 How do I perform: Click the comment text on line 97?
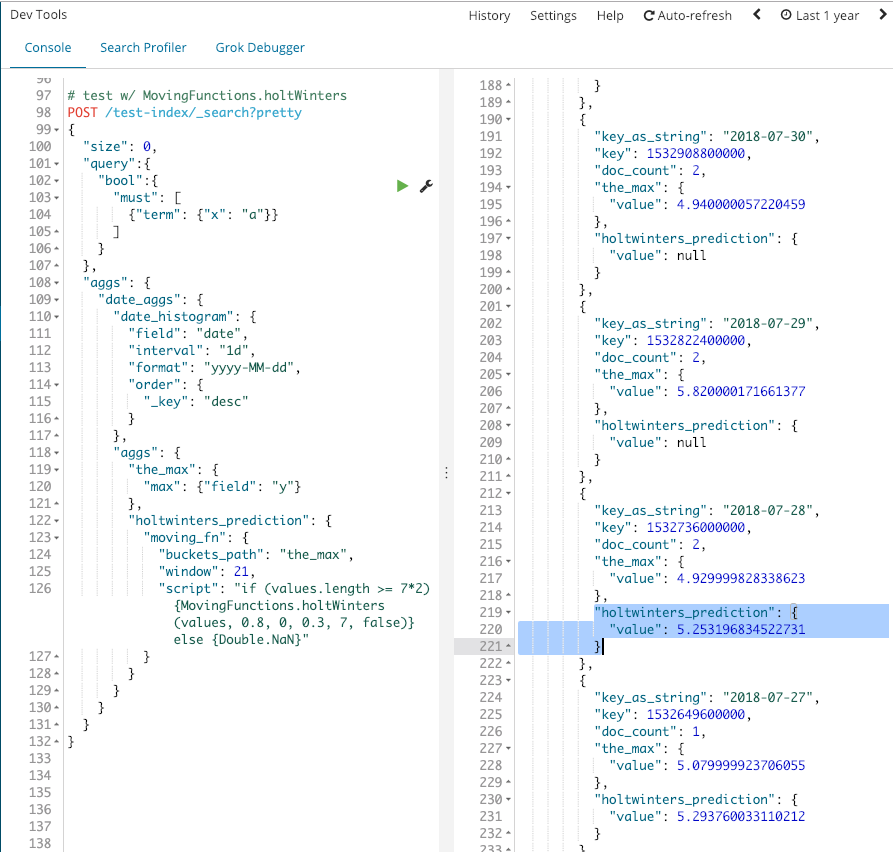click(x=207, y=95)
